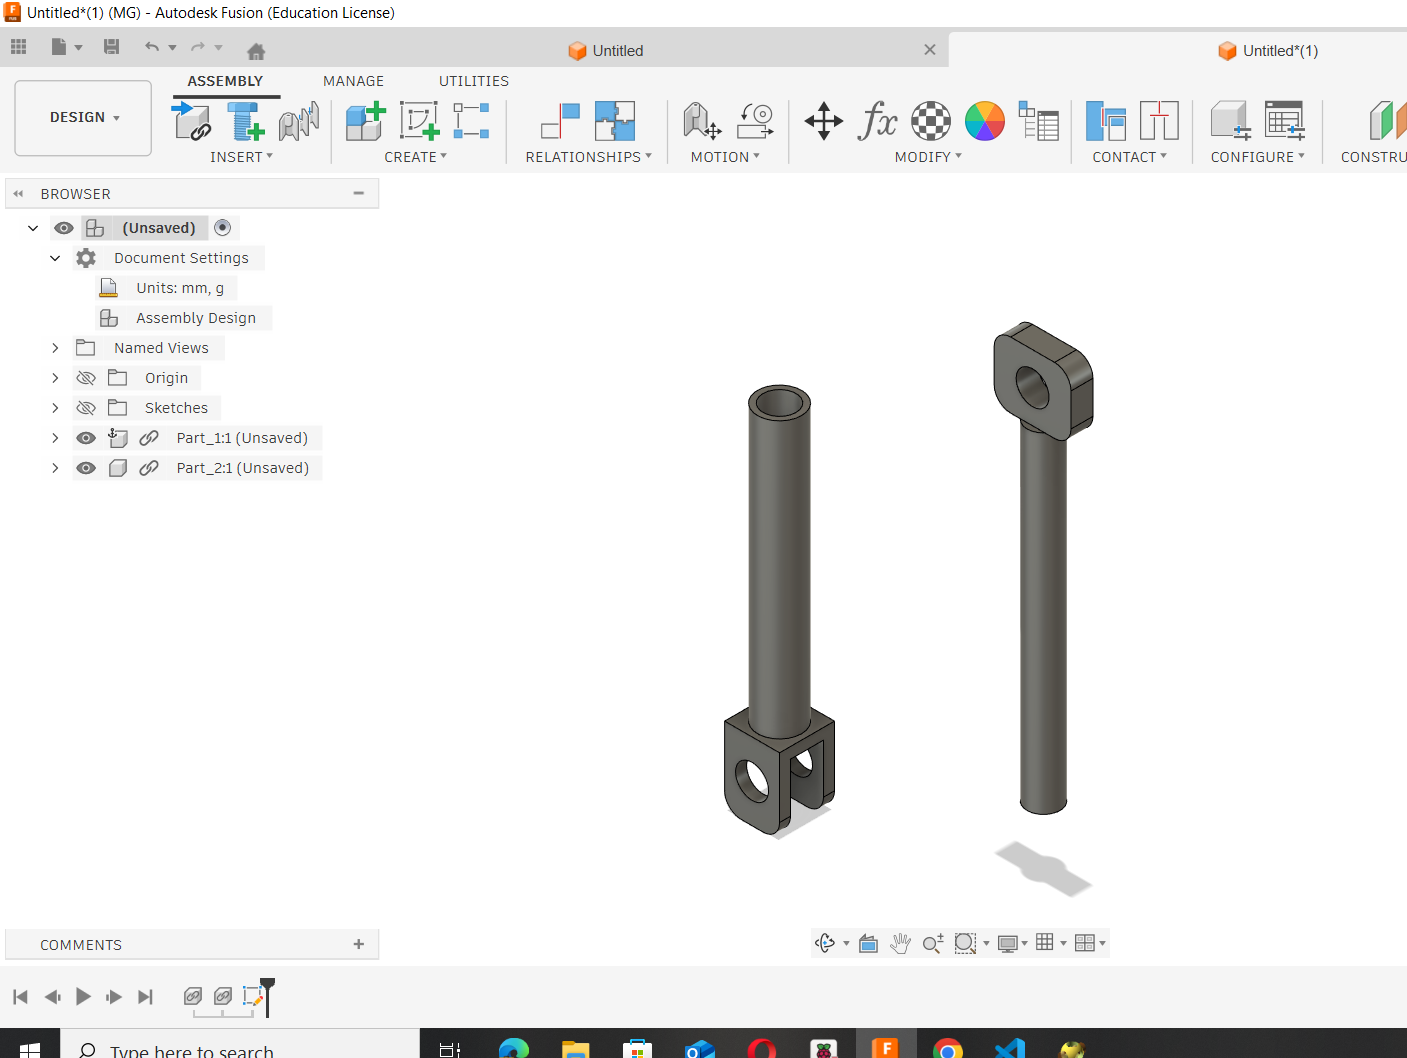This screenshot has height=1058, width=1407.
Task: Click the Look At icon in the navigation bar
Action: tap(868, 943)
